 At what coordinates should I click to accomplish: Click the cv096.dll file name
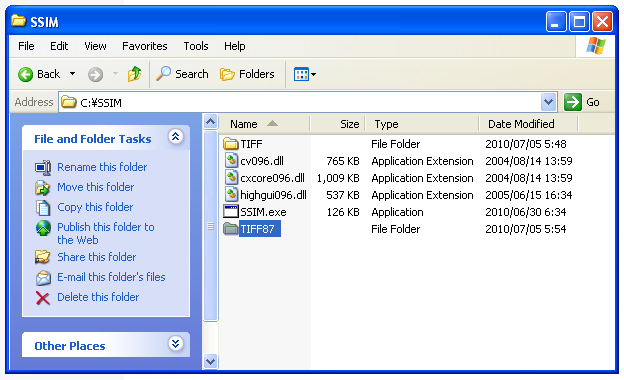click(x=262, y=161)
